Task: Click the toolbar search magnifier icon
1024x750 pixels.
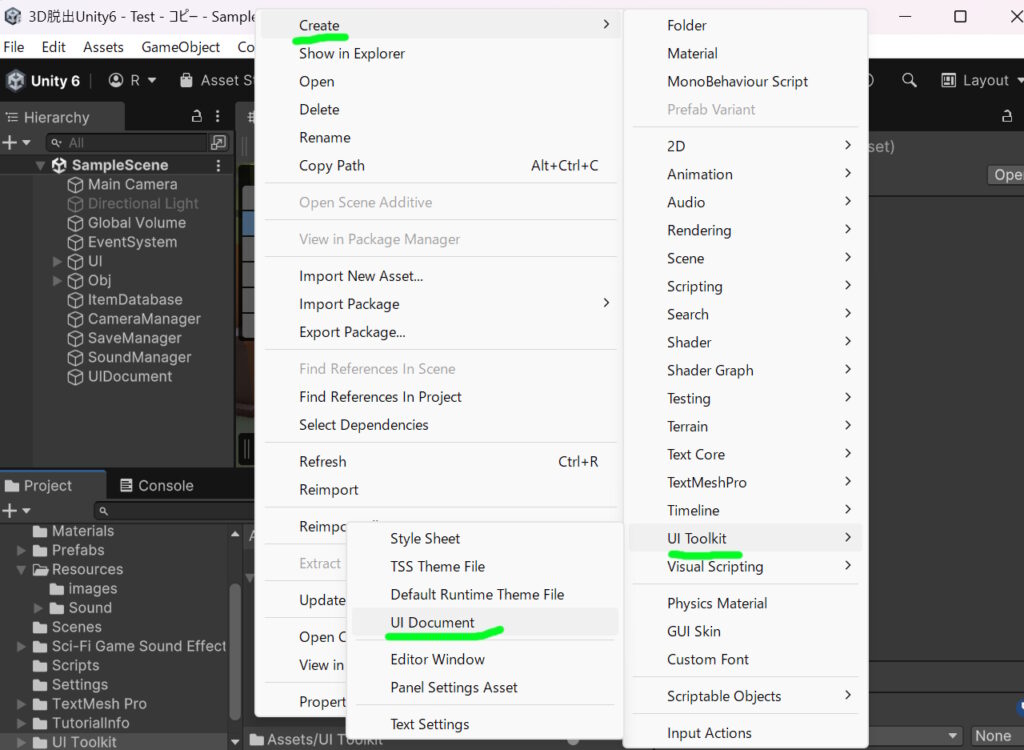Action: (909, 80)
